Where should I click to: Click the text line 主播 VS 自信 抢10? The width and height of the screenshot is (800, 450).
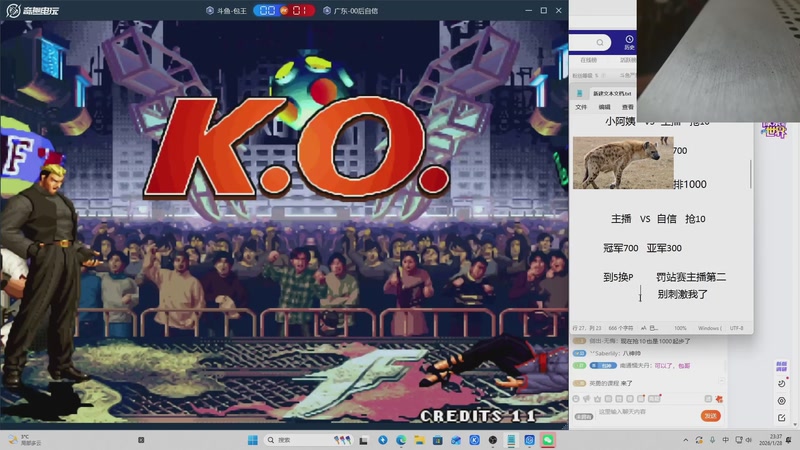[x=658, y=219]
